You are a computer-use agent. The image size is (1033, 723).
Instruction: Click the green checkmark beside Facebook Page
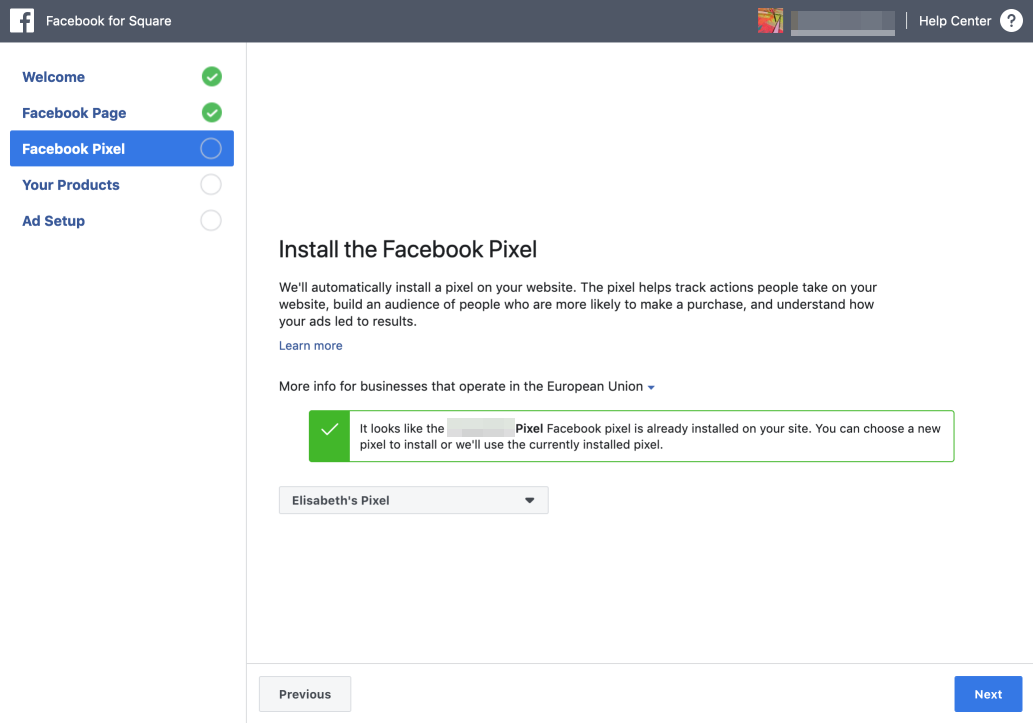[211, 113]
